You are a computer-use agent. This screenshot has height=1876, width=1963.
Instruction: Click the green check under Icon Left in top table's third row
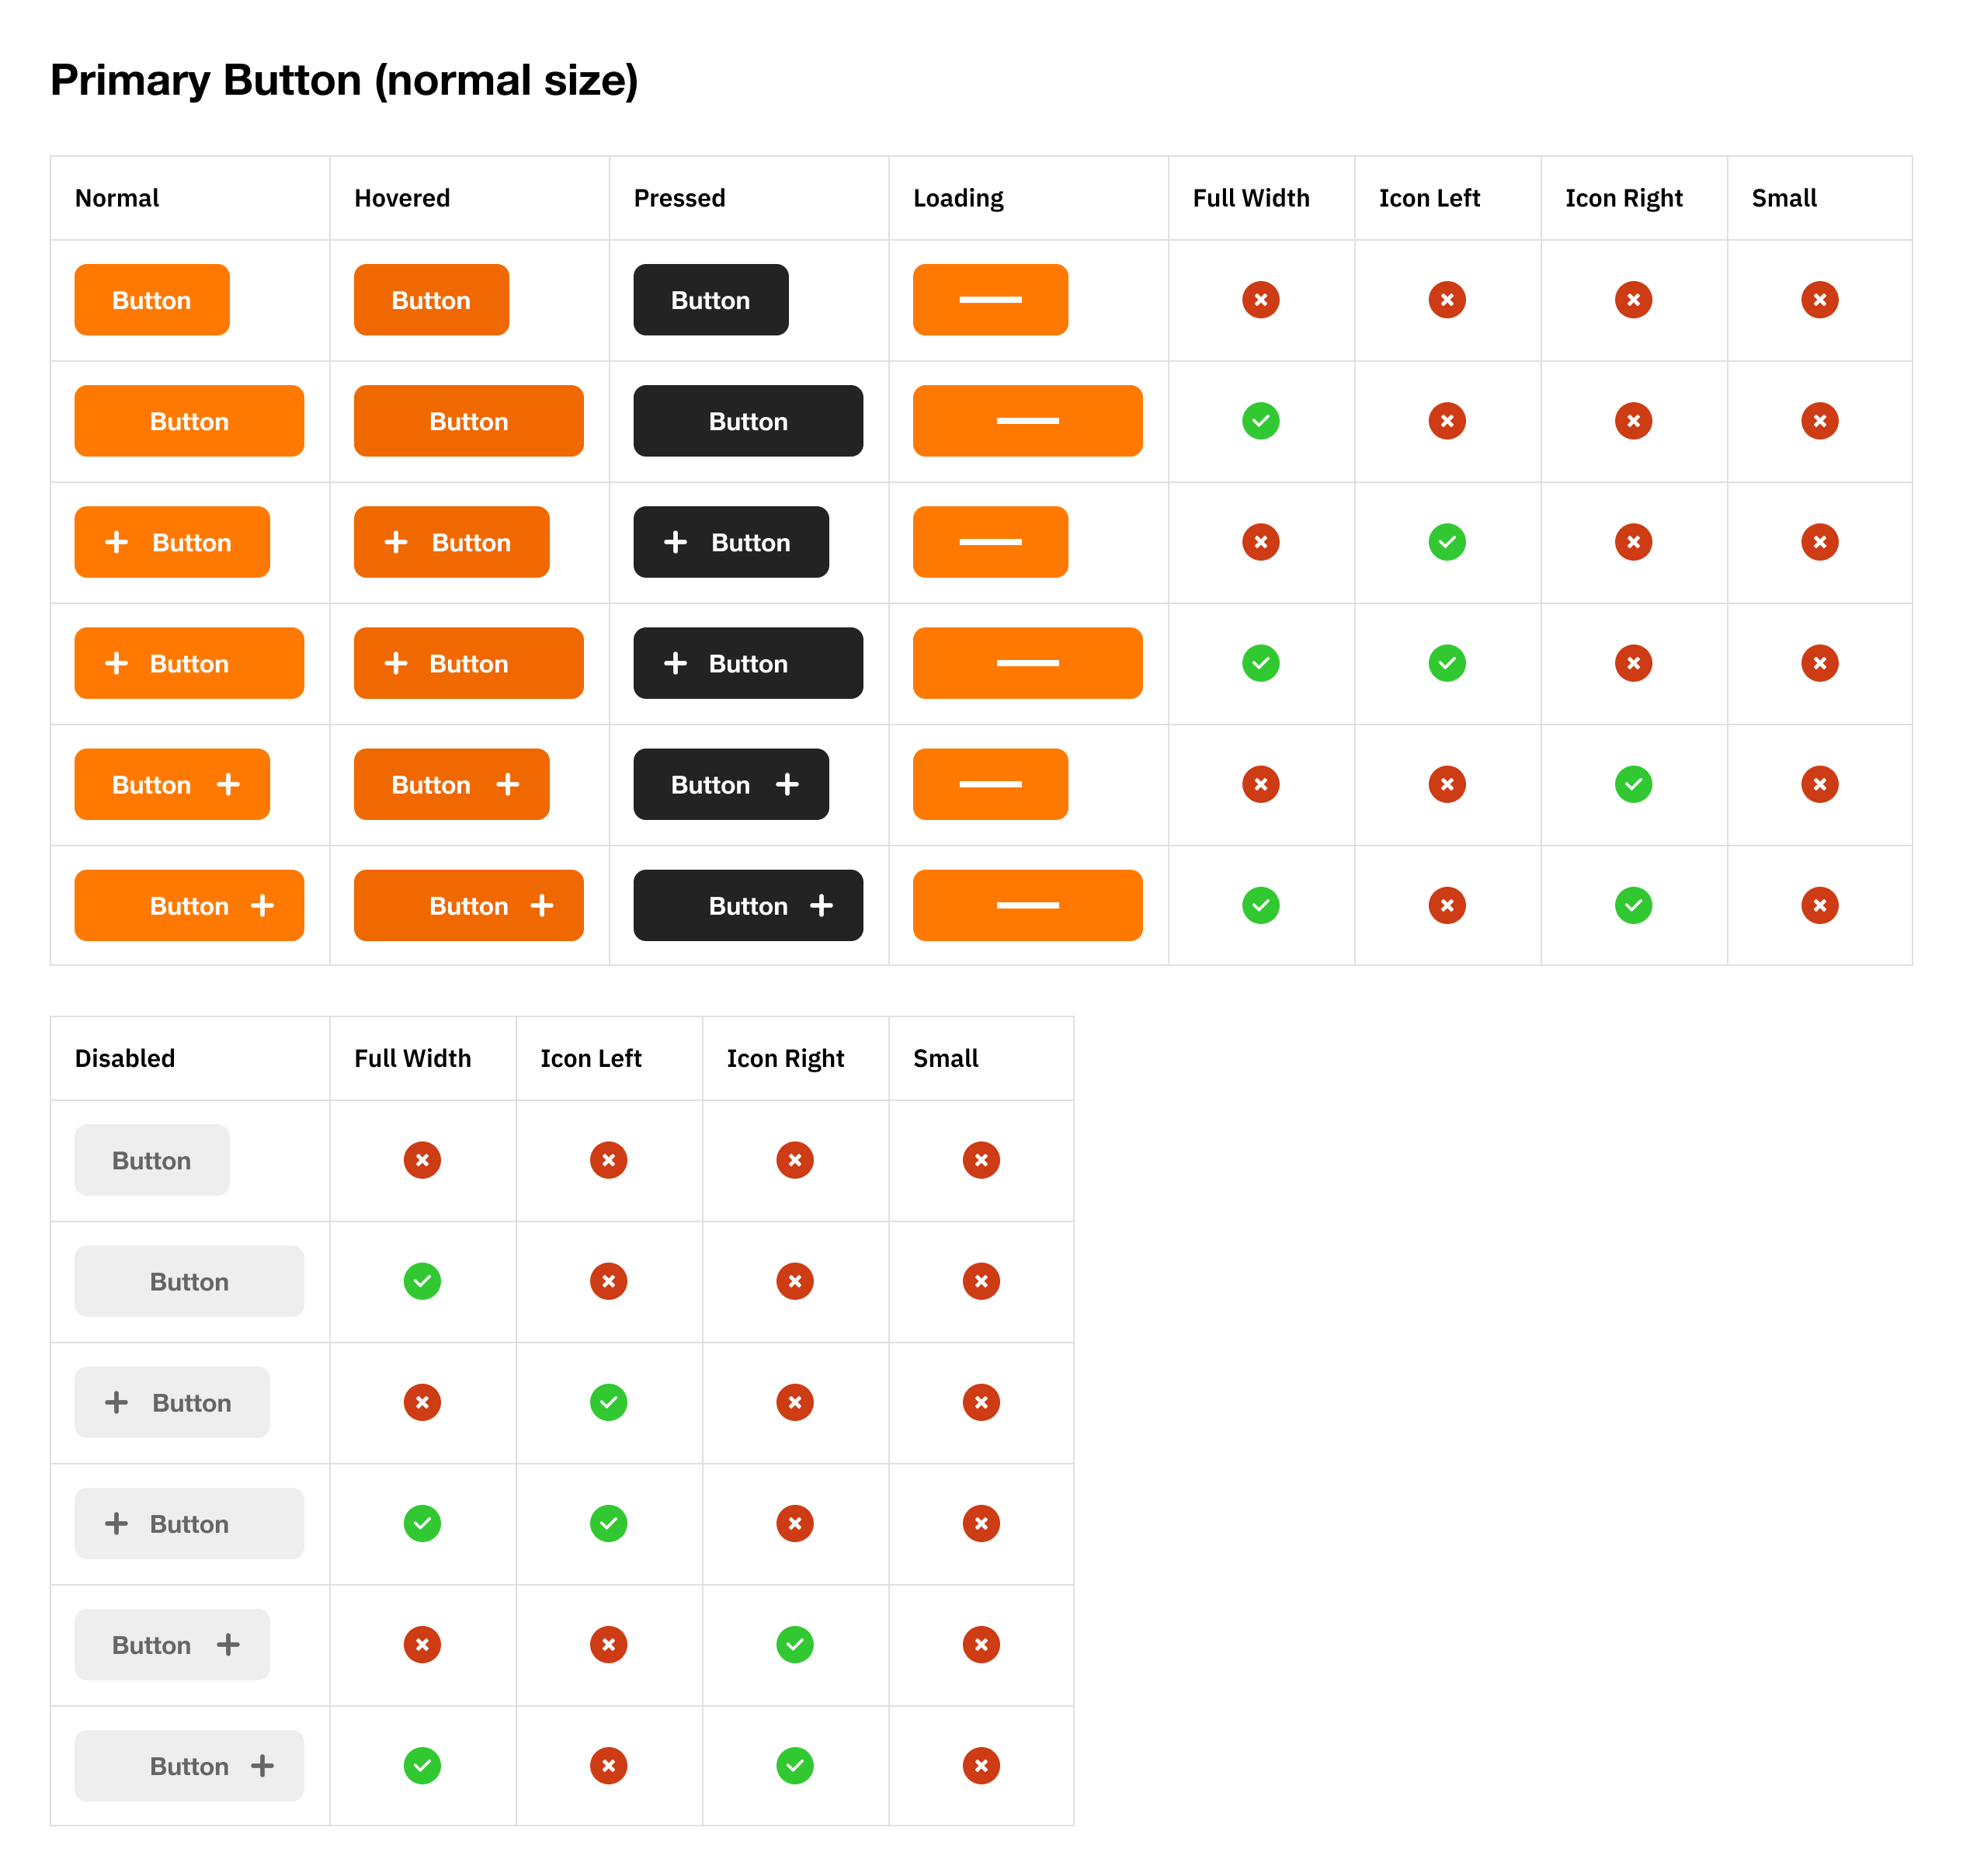coord(1446,542)
